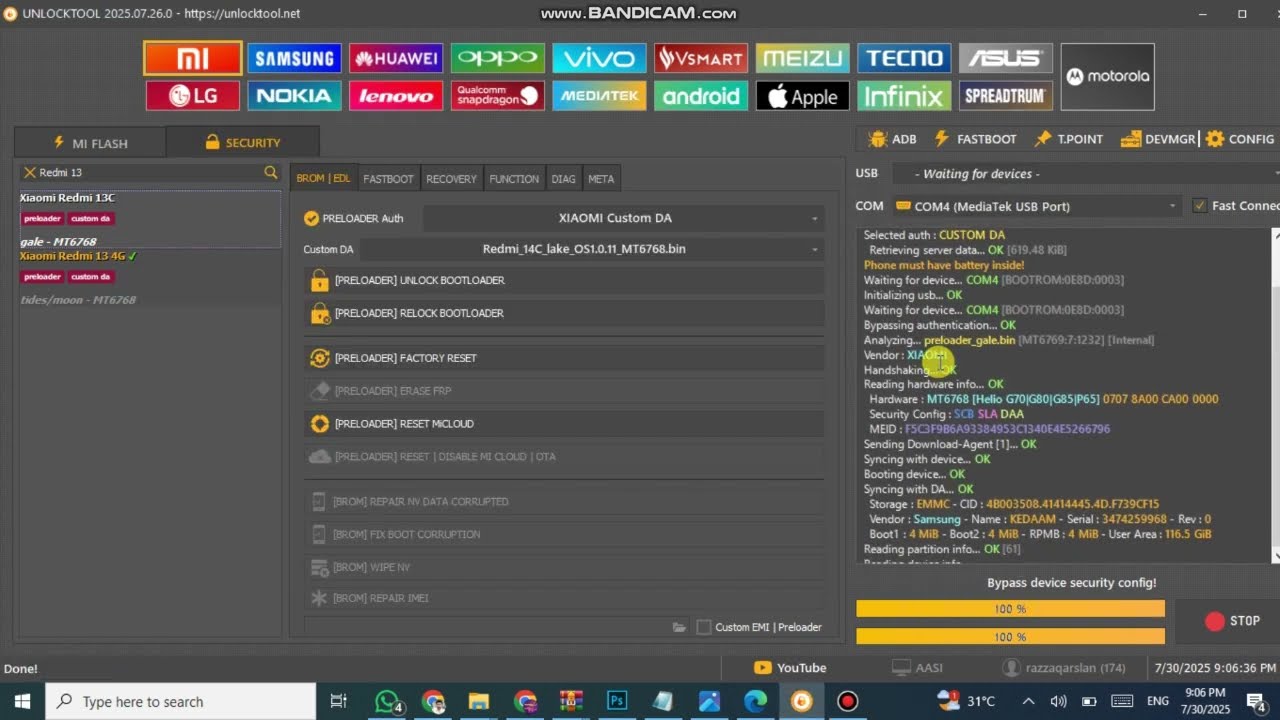Select the Samsung brand icon

[x=294, y=58]
